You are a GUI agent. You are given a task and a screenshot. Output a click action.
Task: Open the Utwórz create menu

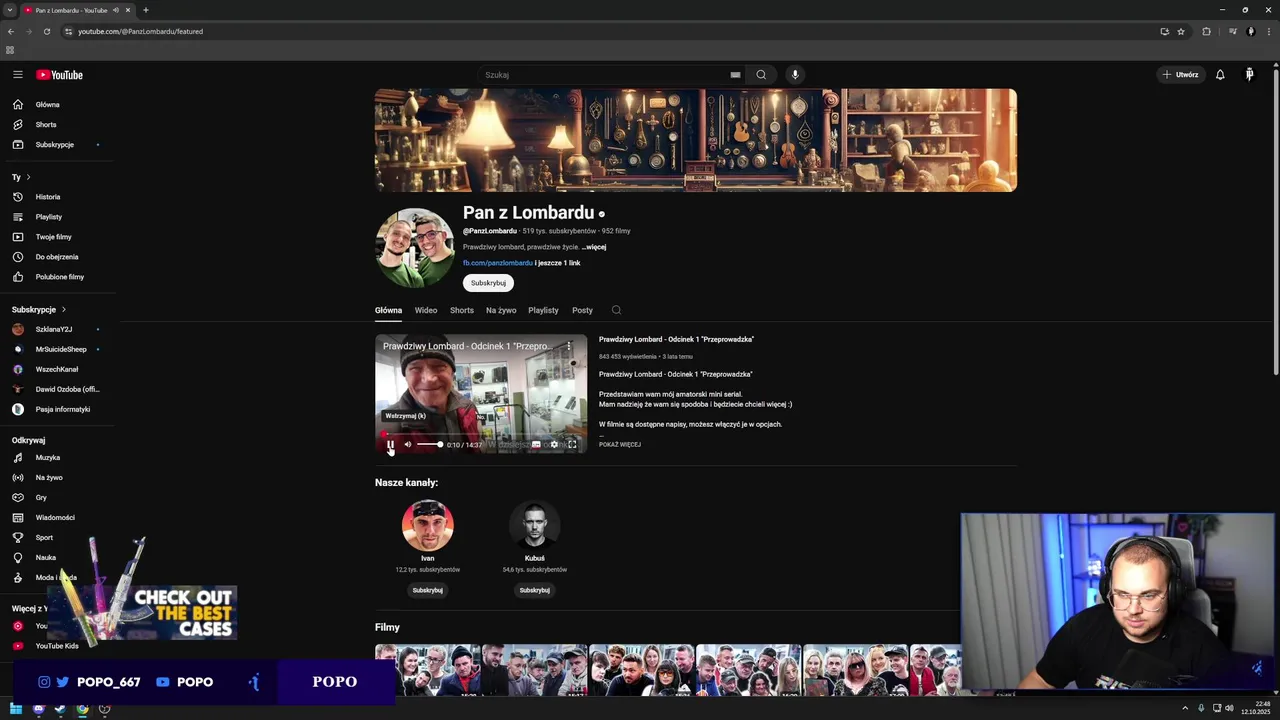(x=1180, y=75)
